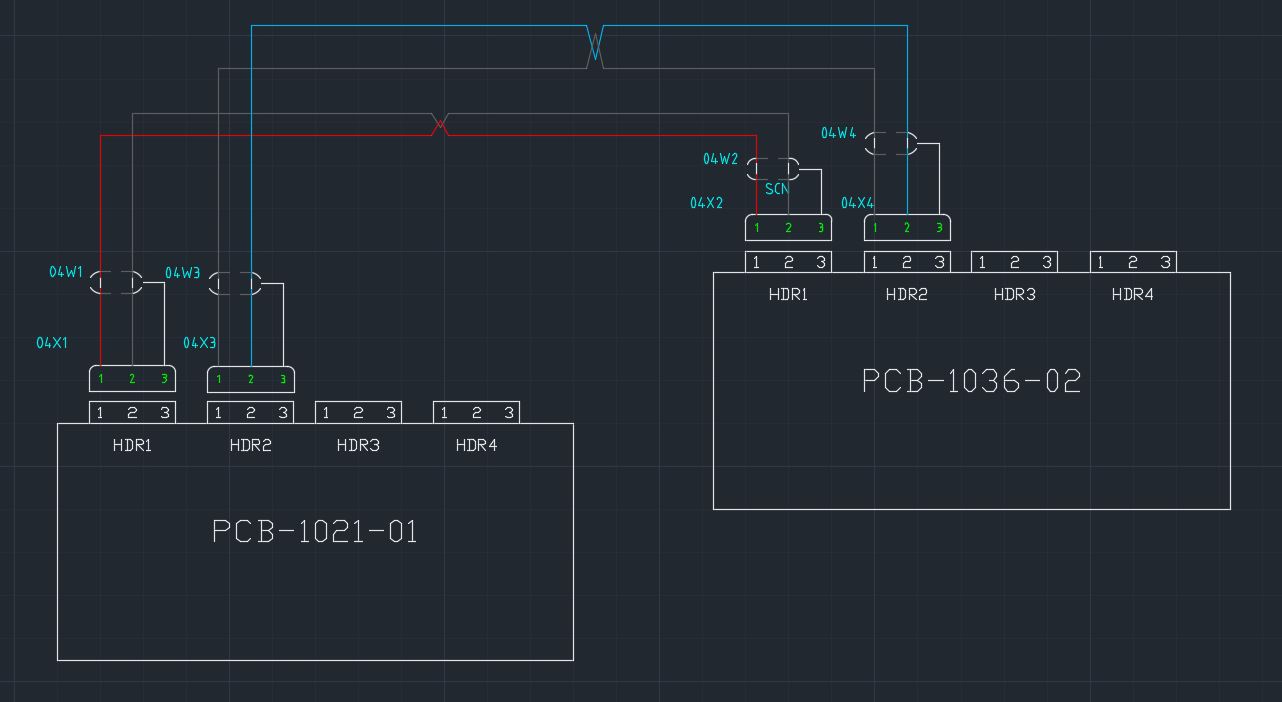Select connector symbol 04W4
This screenshot has height=702, width=1282.
coord(893,143)
